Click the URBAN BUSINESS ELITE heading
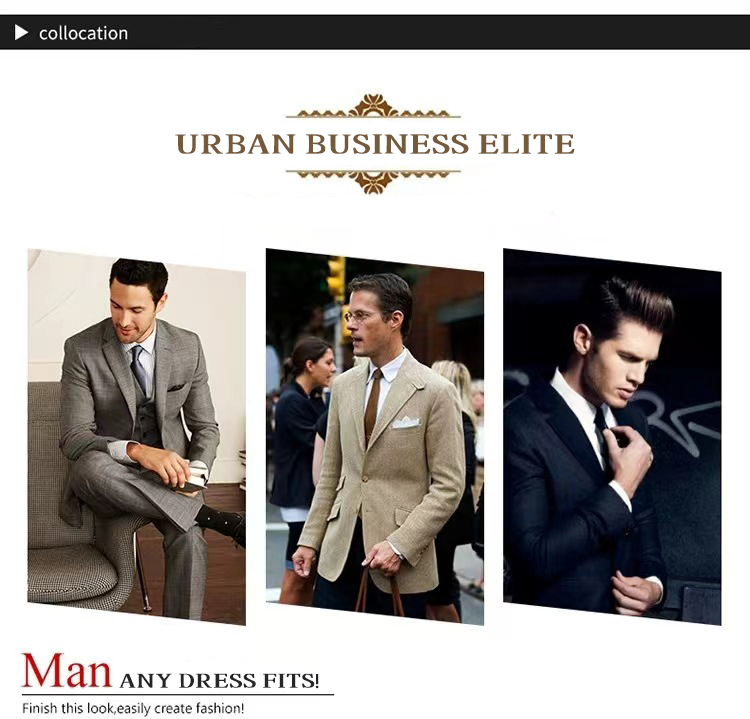The width and height of the screenshot is (750, 719). [375, 144]
